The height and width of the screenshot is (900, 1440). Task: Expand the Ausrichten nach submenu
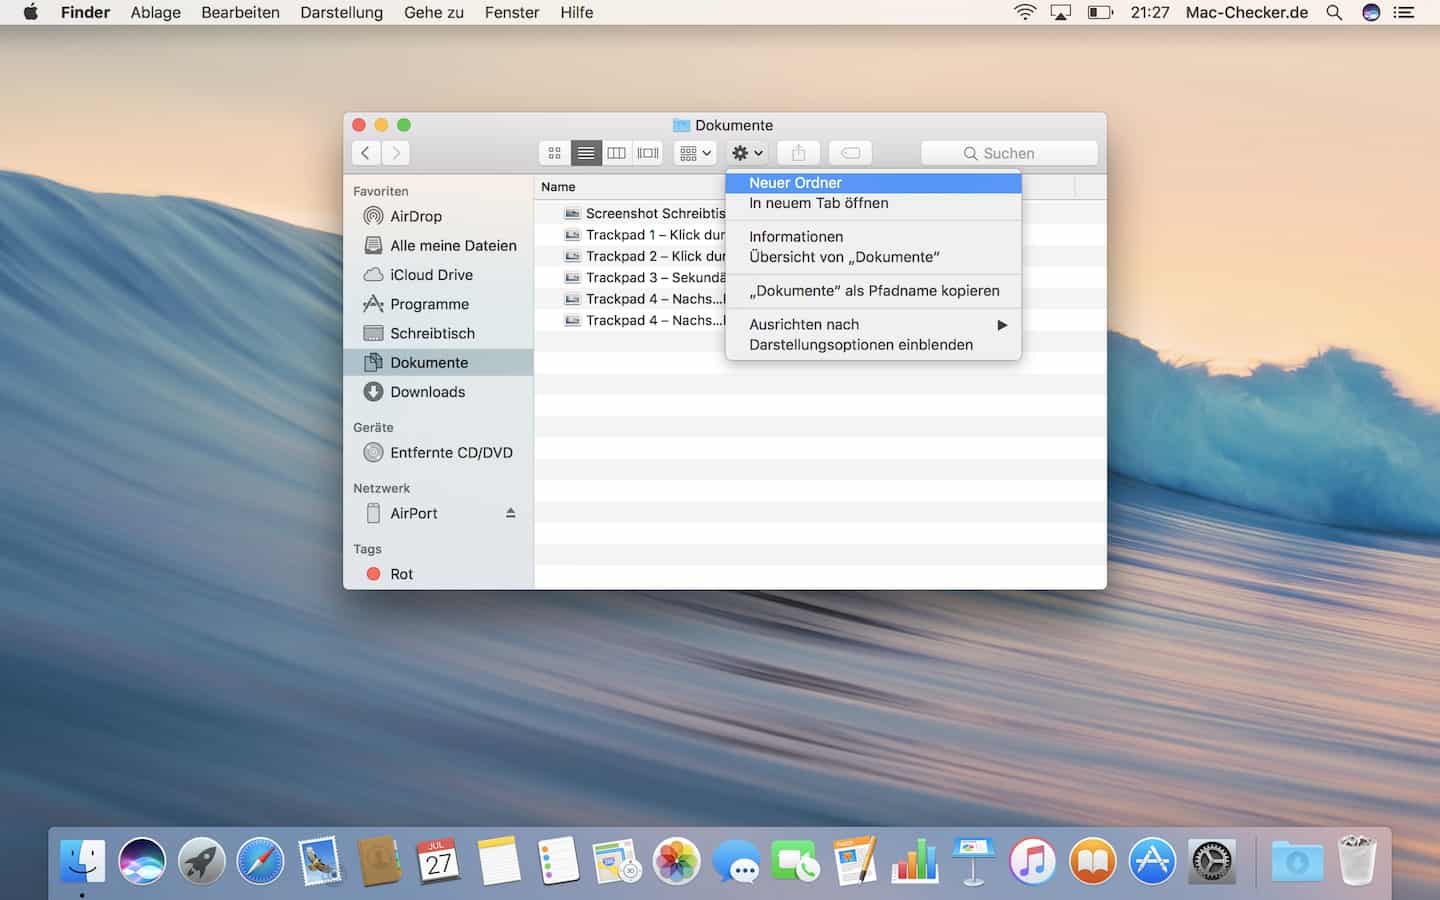point(873,325)
